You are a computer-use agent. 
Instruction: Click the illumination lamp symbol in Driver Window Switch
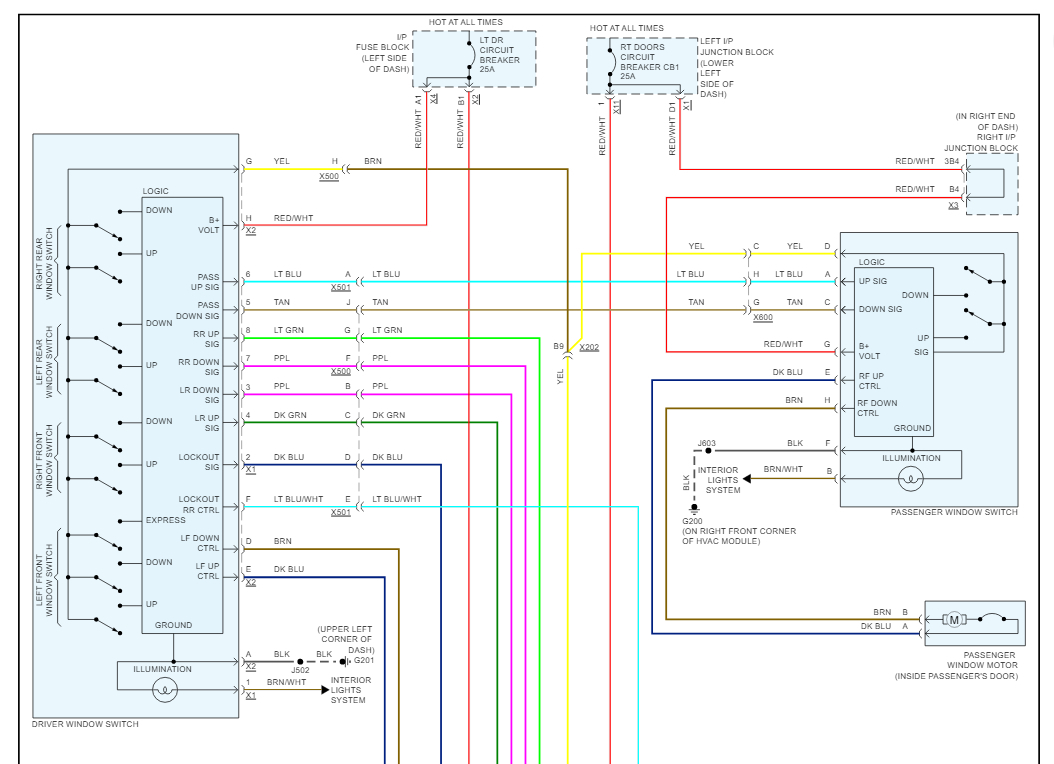165,689
